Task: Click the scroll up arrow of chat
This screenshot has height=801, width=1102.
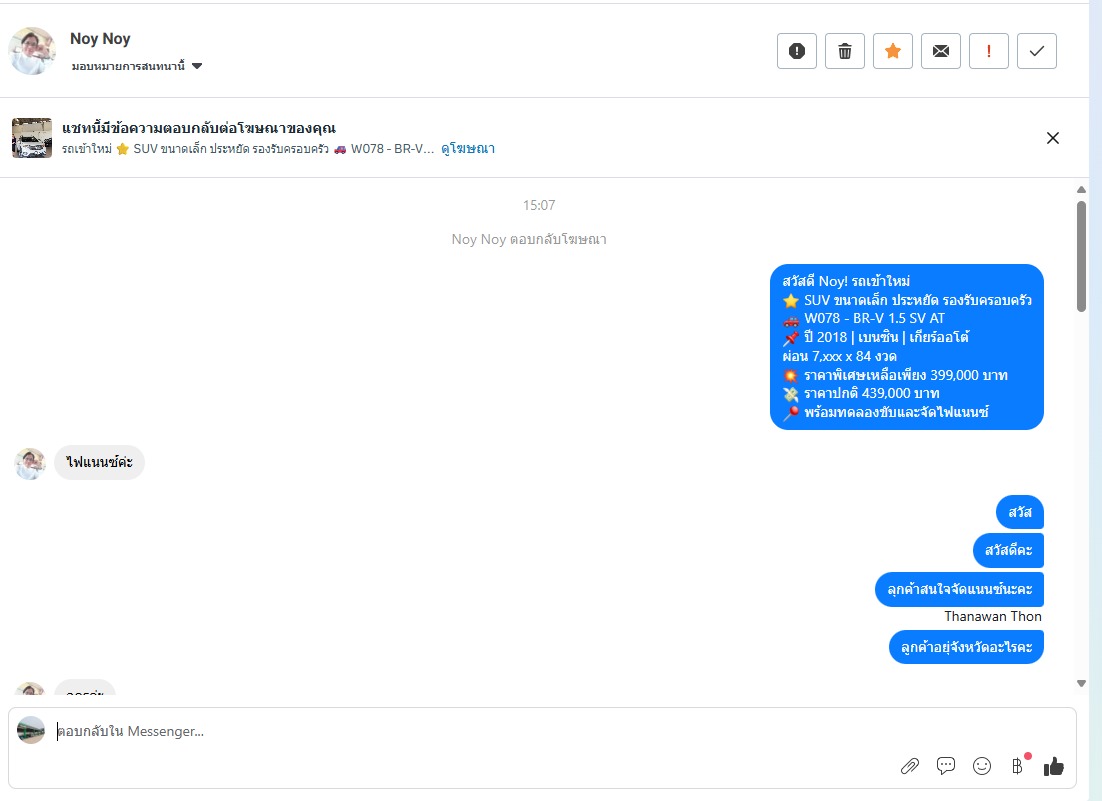Action: click(1082, 190)
